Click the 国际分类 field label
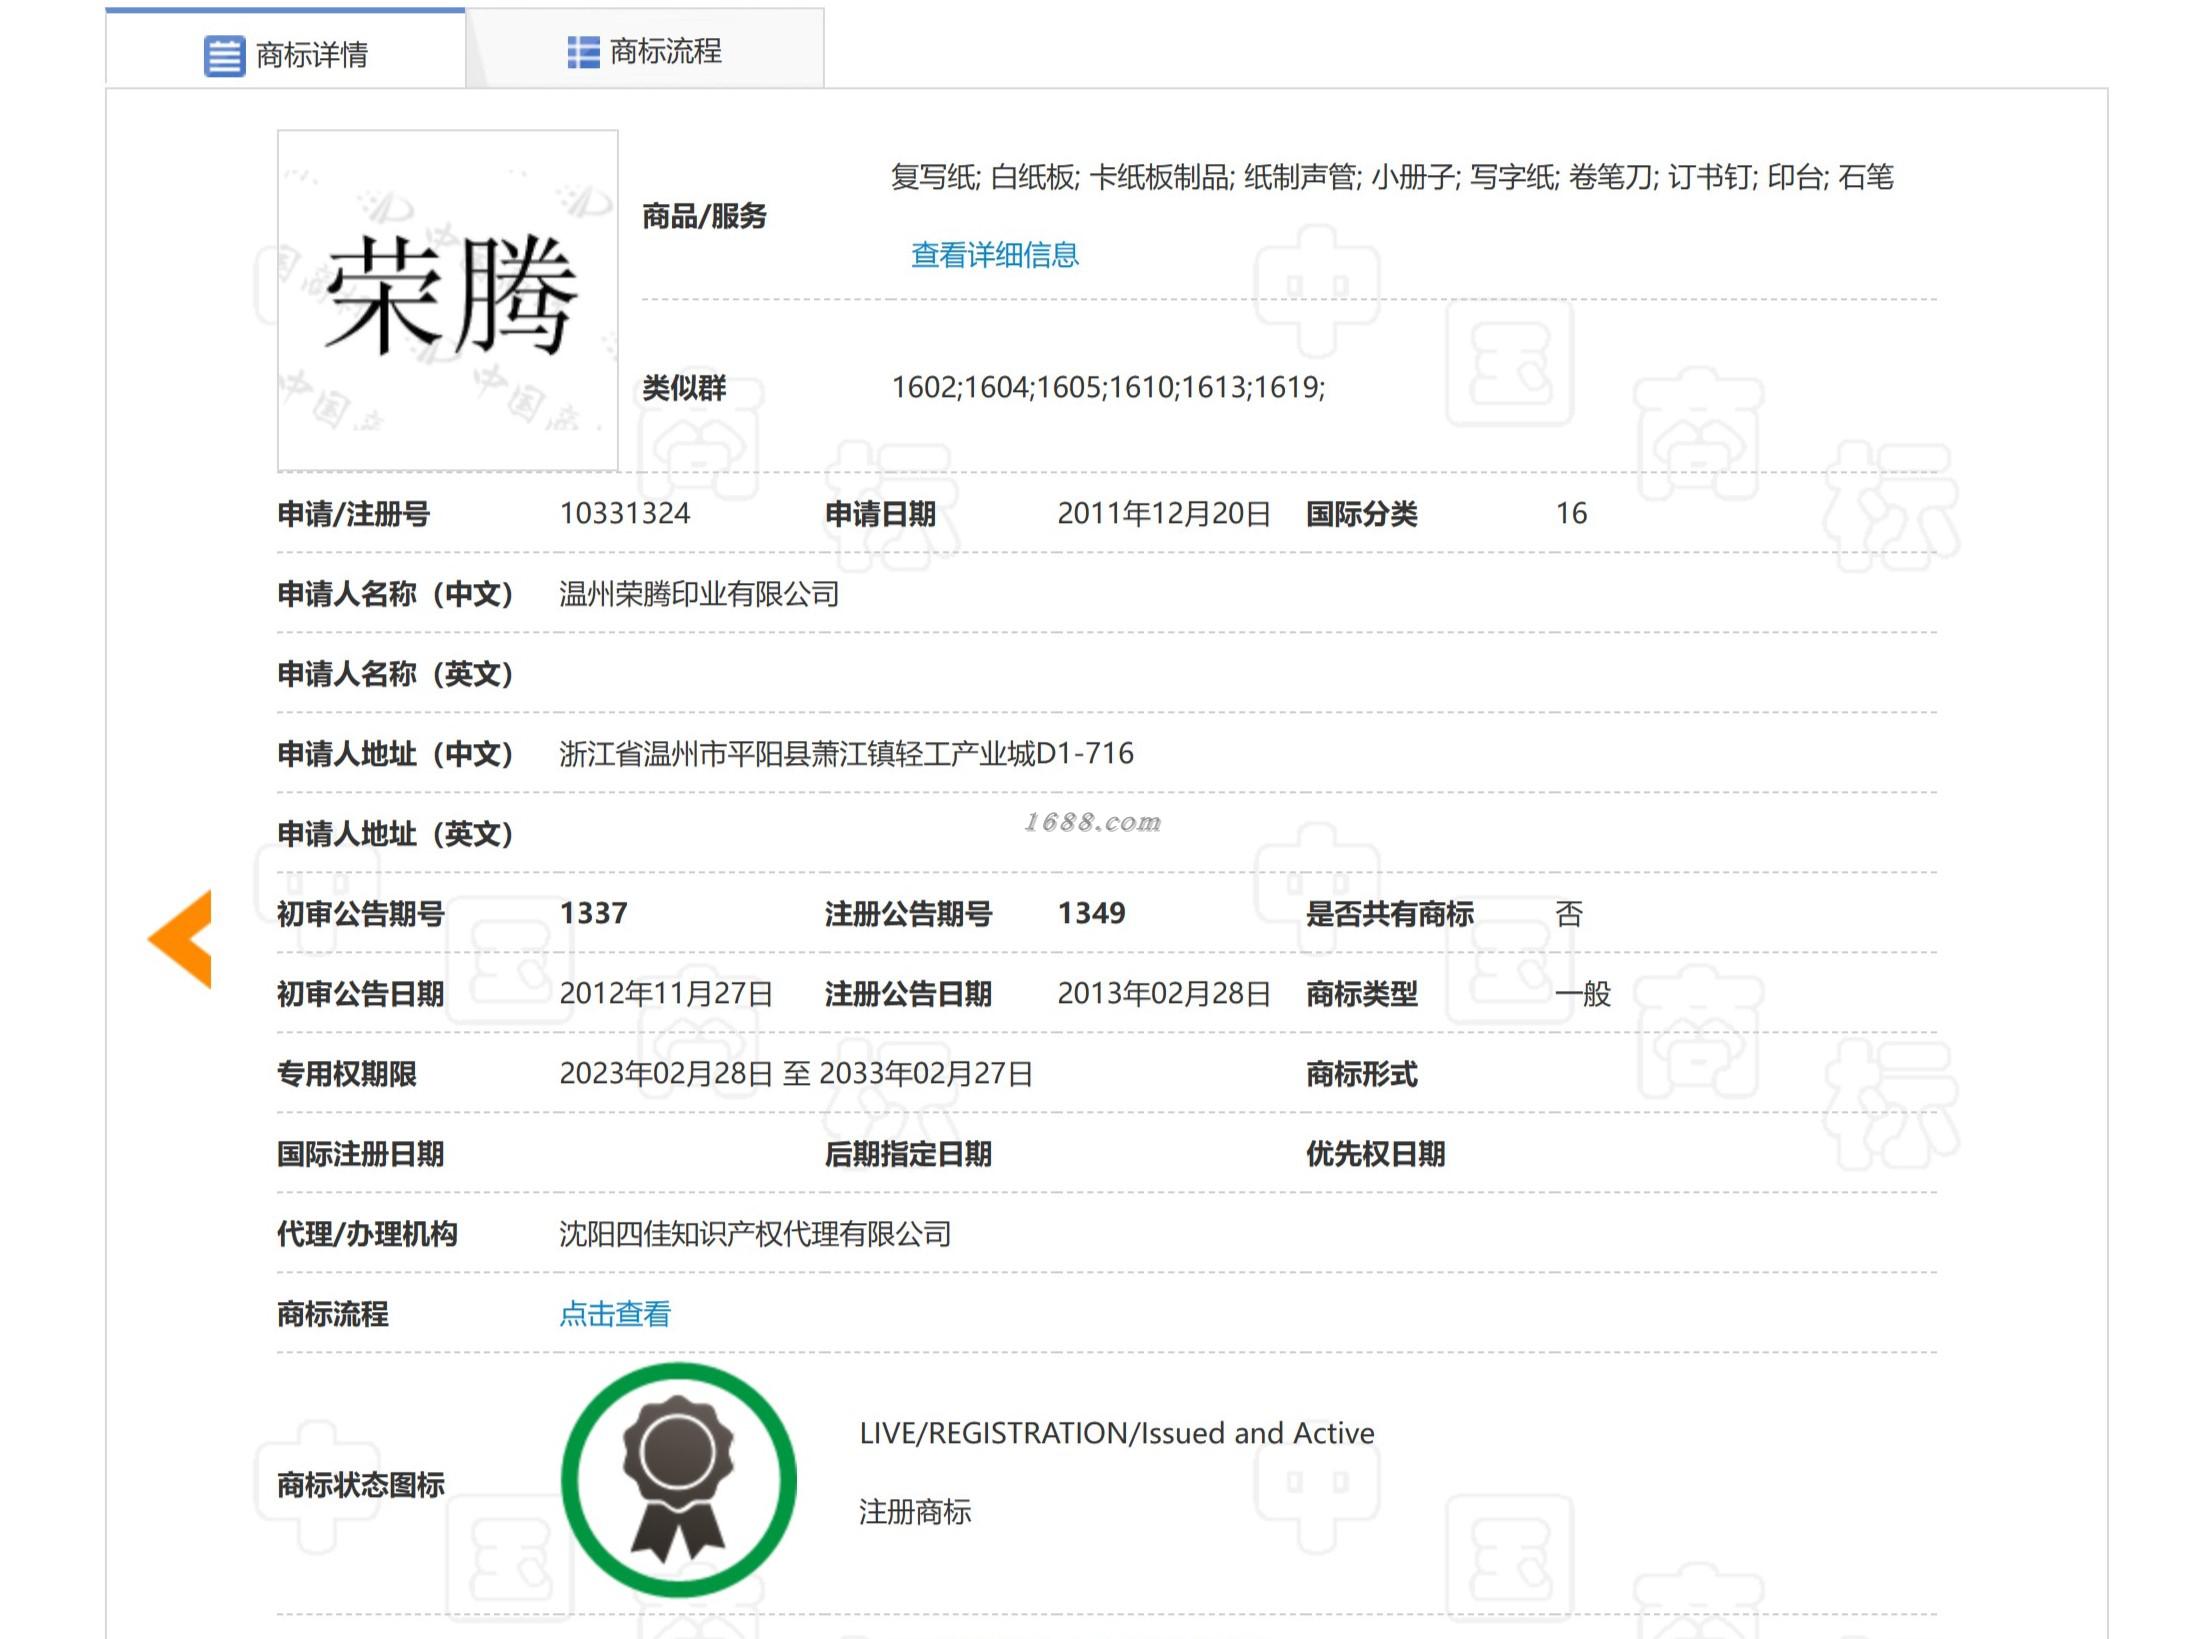This screenshot has width=2185, height=1639. (x=1361, y=514)
